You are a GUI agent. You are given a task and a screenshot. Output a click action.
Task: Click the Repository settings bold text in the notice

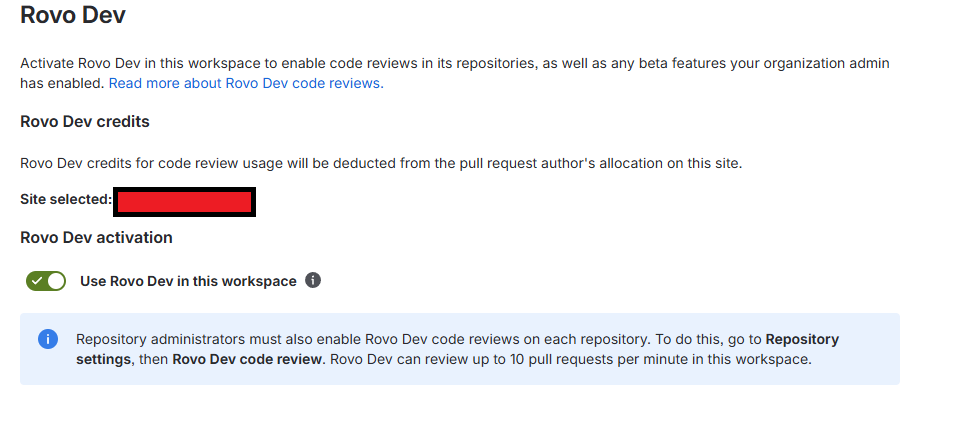coord(458,349)
